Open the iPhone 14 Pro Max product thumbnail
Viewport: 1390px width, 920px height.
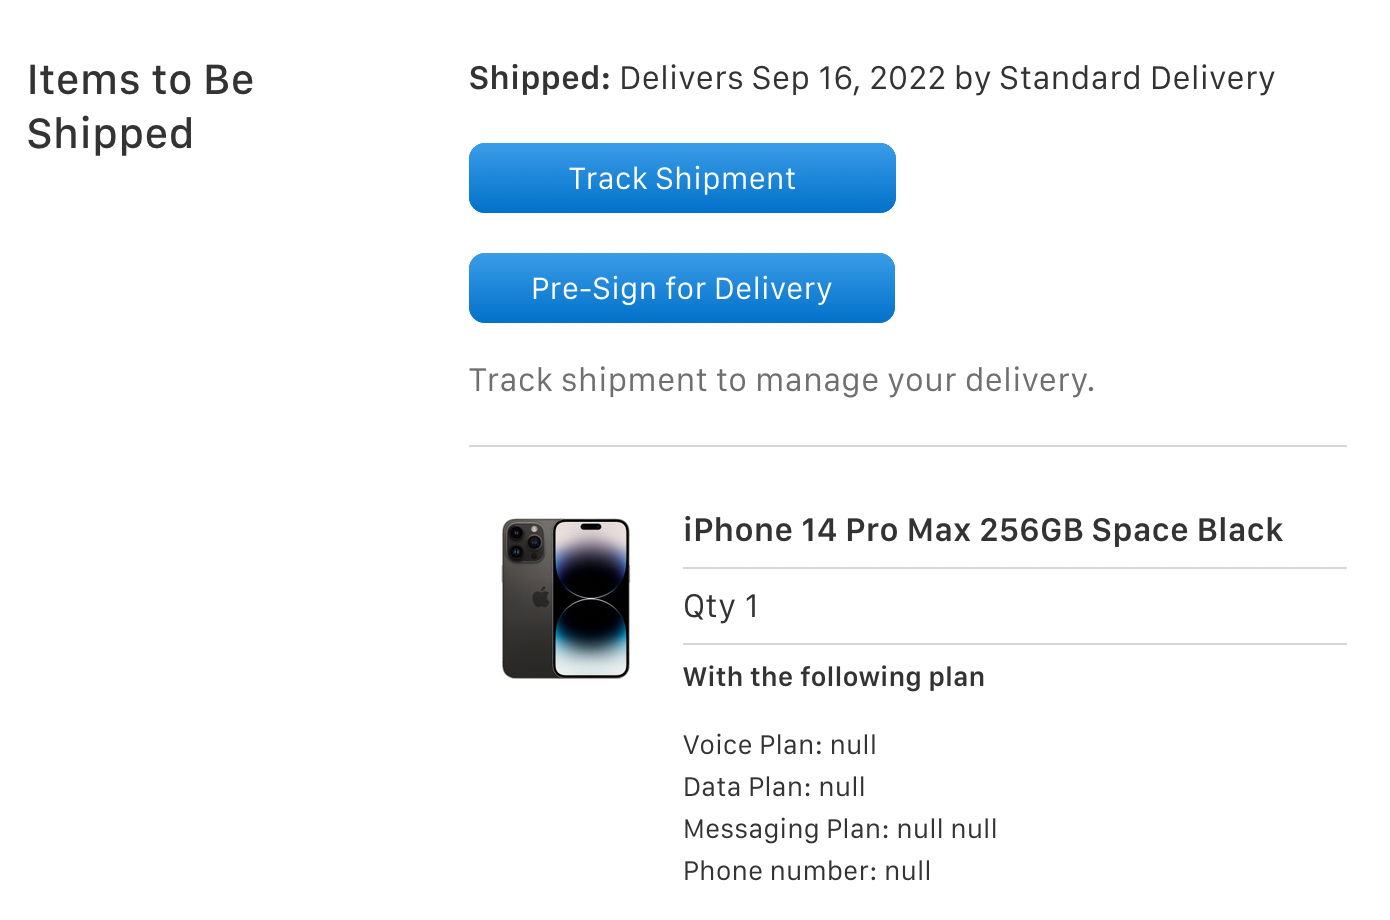[x=566, y=598]
